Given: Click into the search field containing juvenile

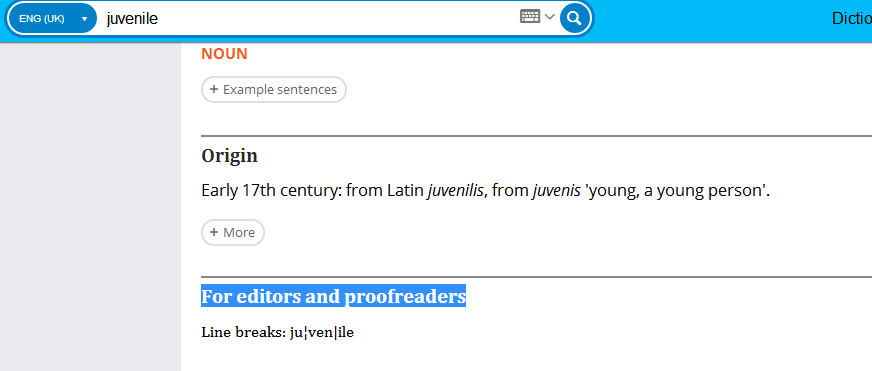Looking at the screenshot, I should click(309, 18).
